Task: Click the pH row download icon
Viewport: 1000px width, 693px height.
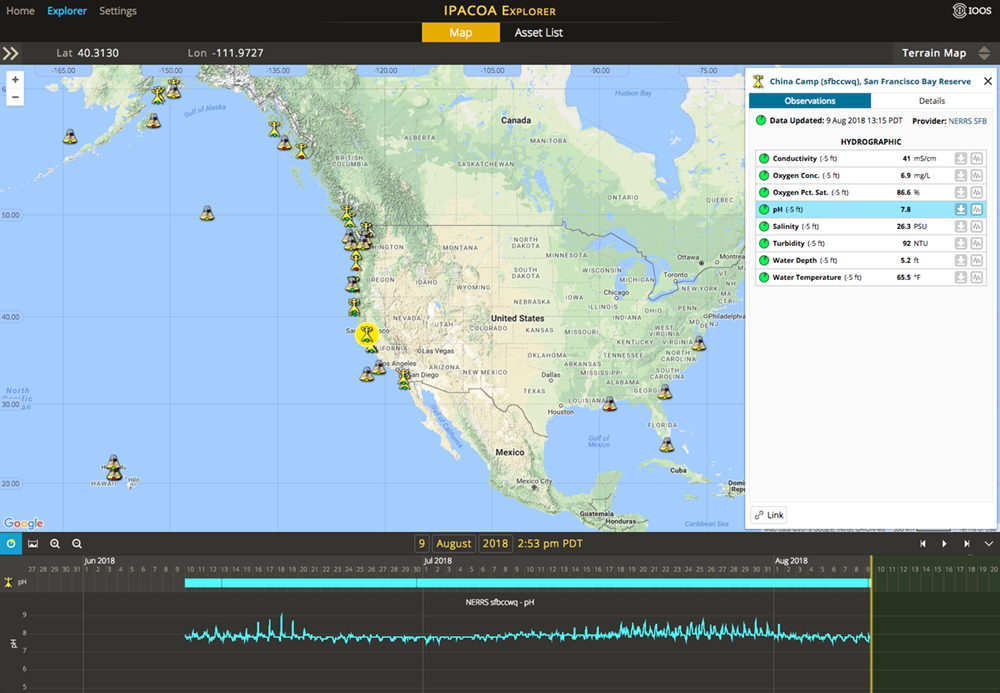Action: [960, 210]
